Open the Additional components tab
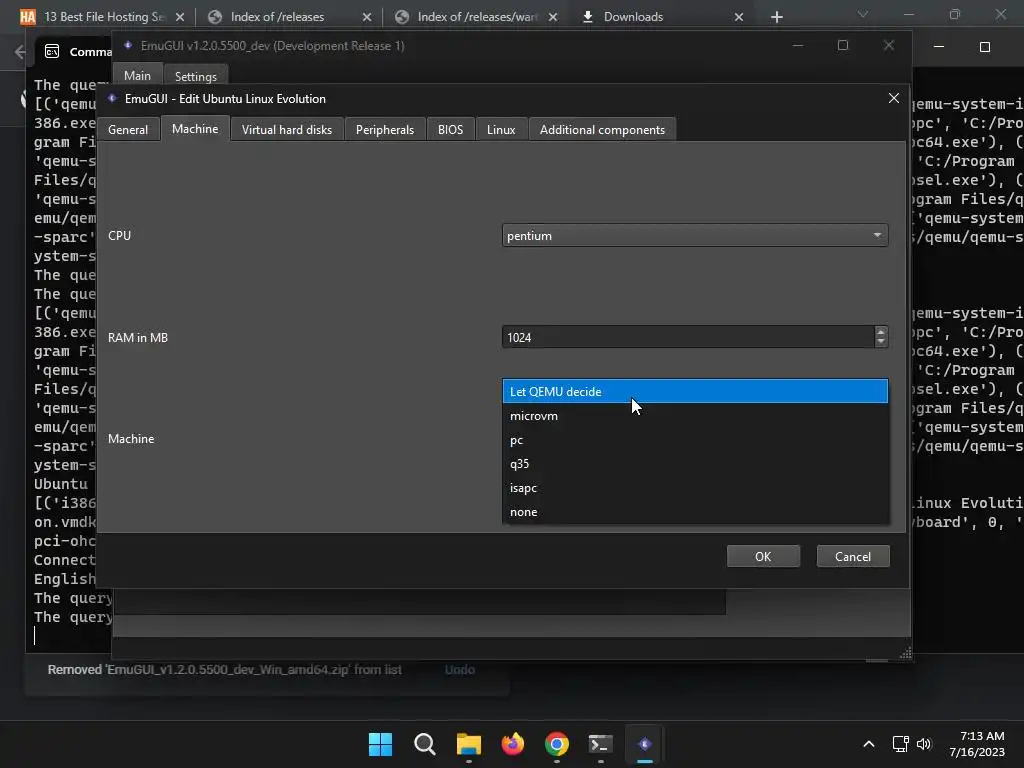Image resolution: width=1024 pixels, height=768 pixels. point(602,129)
